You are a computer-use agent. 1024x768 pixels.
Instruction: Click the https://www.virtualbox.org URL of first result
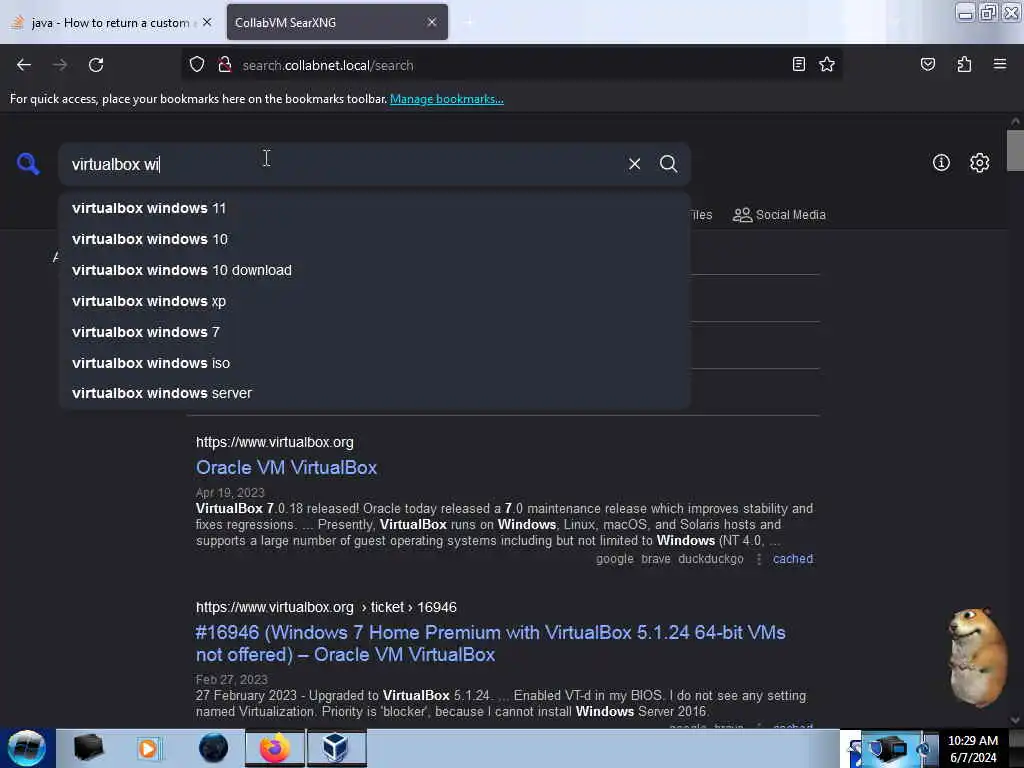click(x=275, y=442)
